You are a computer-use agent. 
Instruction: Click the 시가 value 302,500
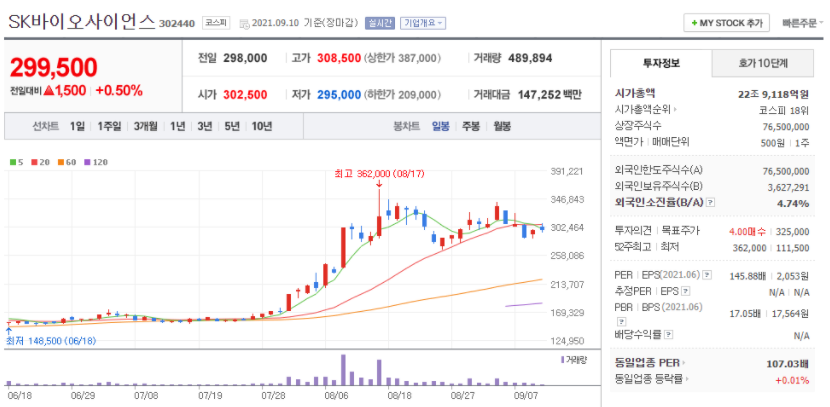[x=245, y=95]
